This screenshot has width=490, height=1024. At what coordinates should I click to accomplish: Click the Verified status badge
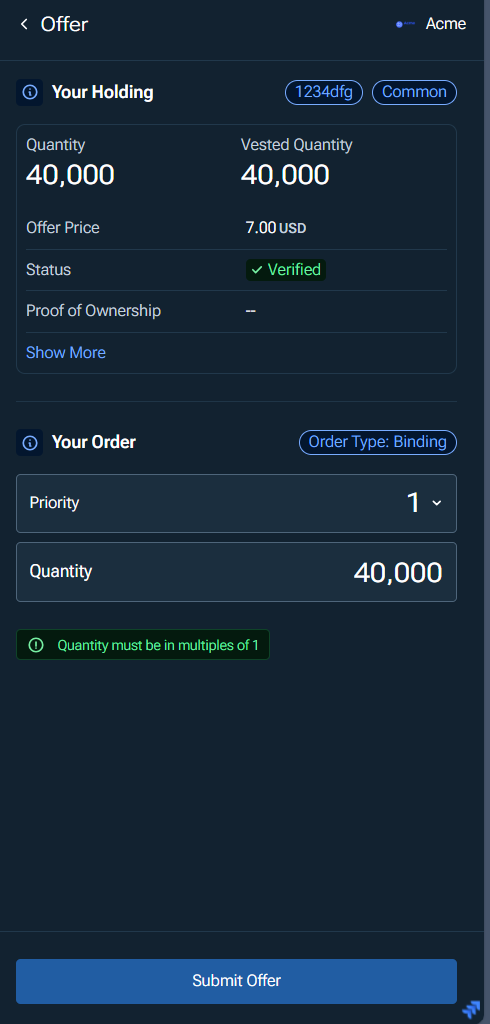[286, 270]
